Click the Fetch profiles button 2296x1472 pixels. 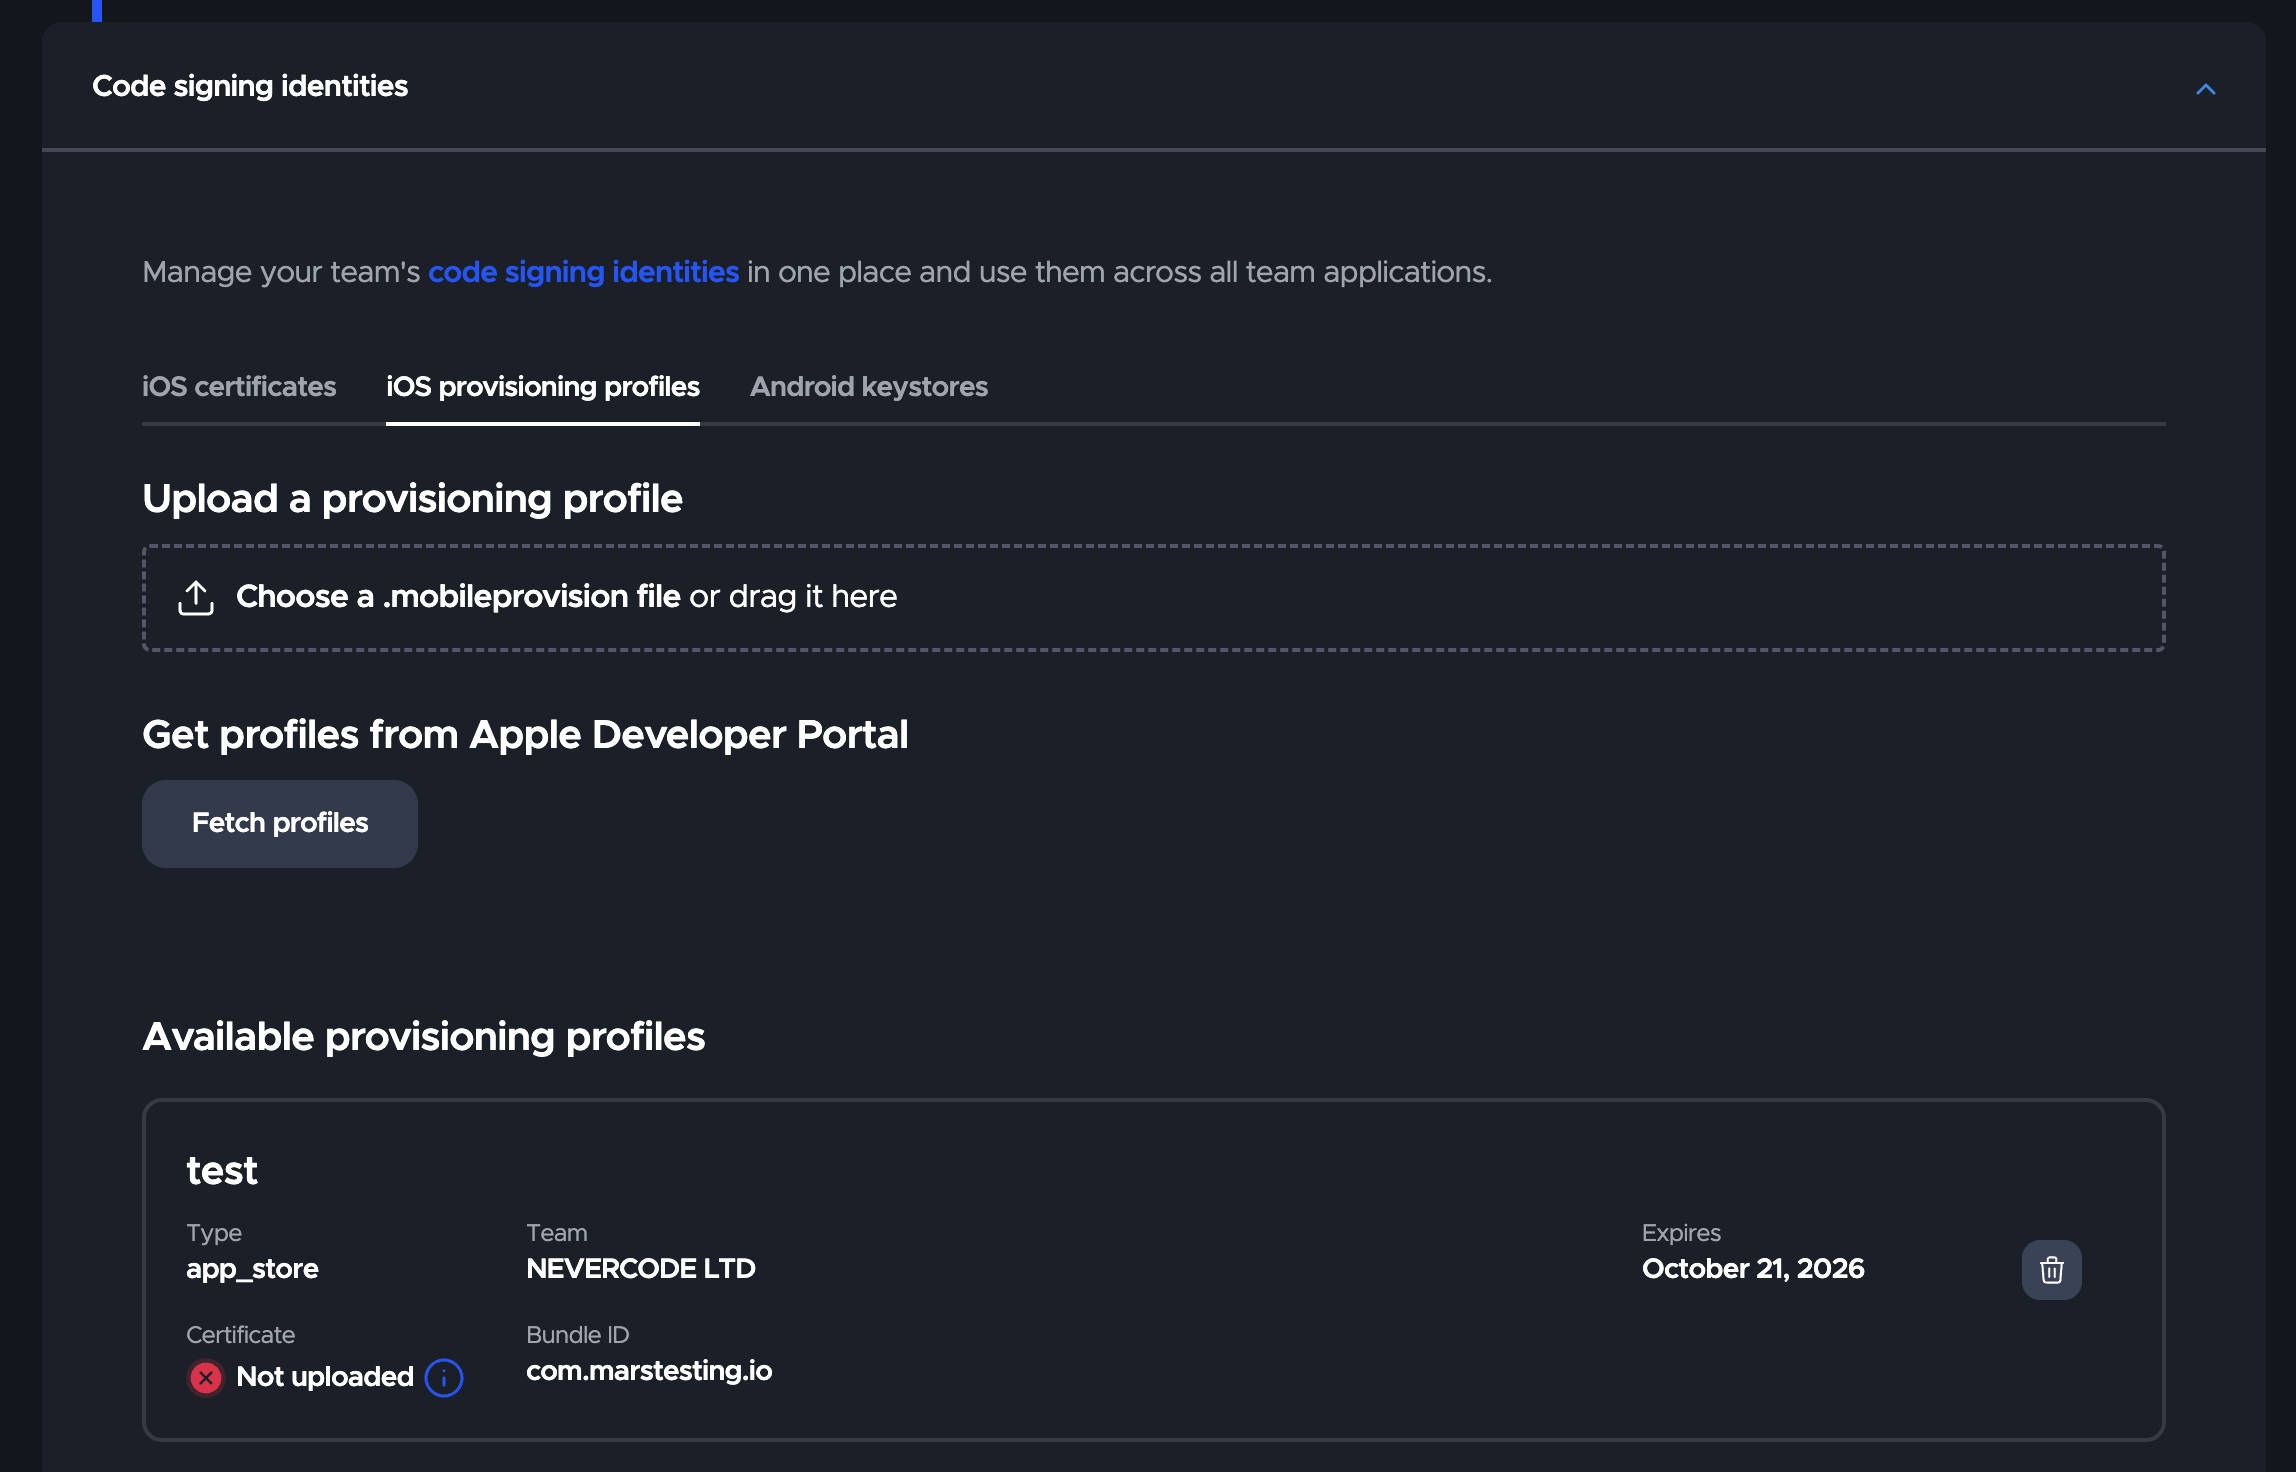click(x=280, y=823)
